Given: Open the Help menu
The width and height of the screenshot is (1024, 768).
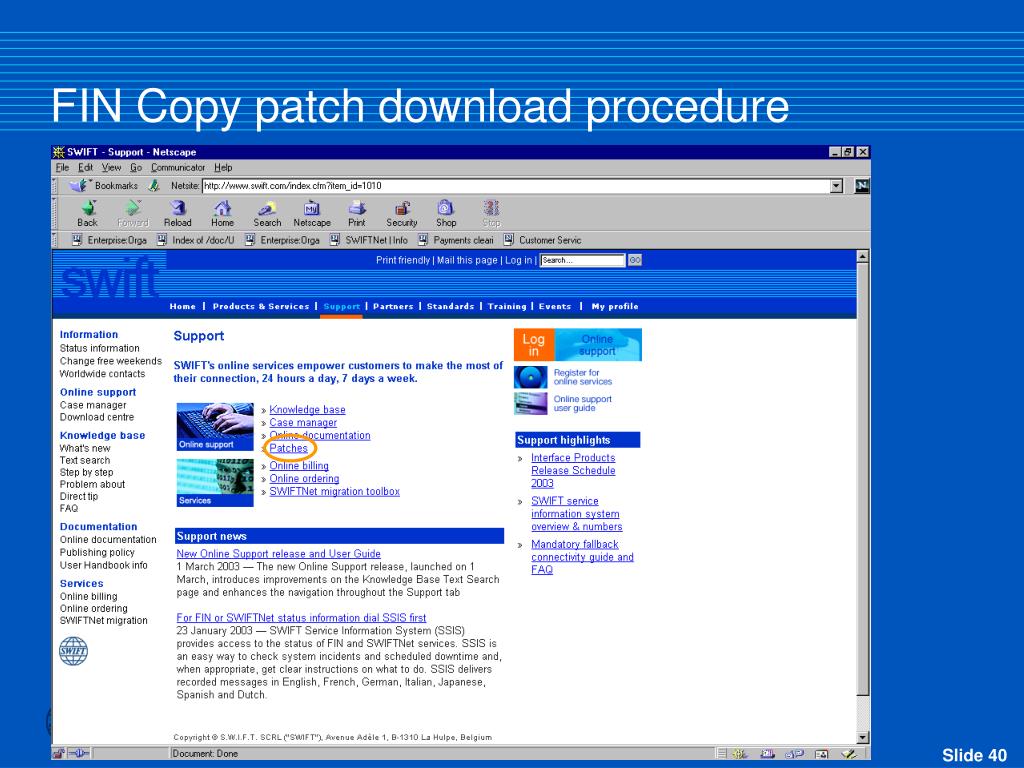Looking at the screenshot, I should pyautogui.click(x=223, y=168).
